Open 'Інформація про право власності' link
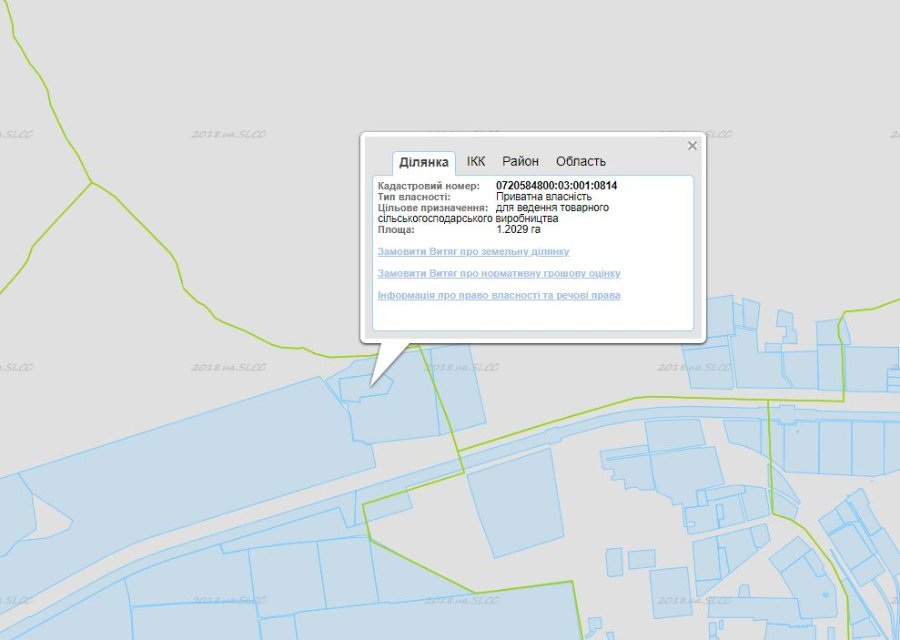This screenshot has height=640, width=900. (499, 296)
